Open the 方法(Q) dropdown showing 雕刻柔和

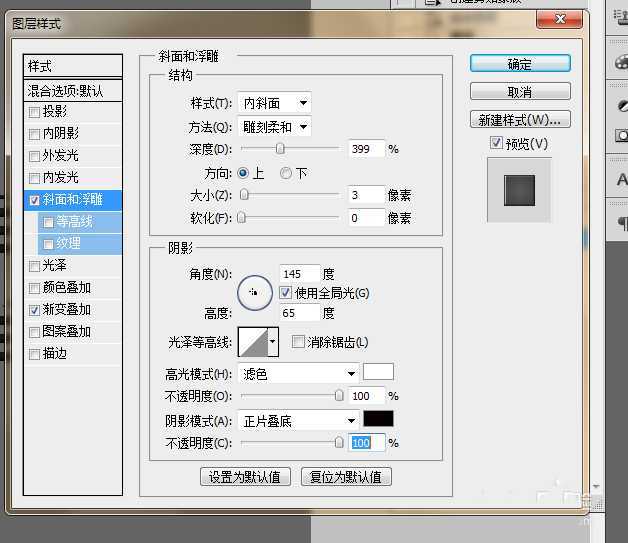pos(274,127)
